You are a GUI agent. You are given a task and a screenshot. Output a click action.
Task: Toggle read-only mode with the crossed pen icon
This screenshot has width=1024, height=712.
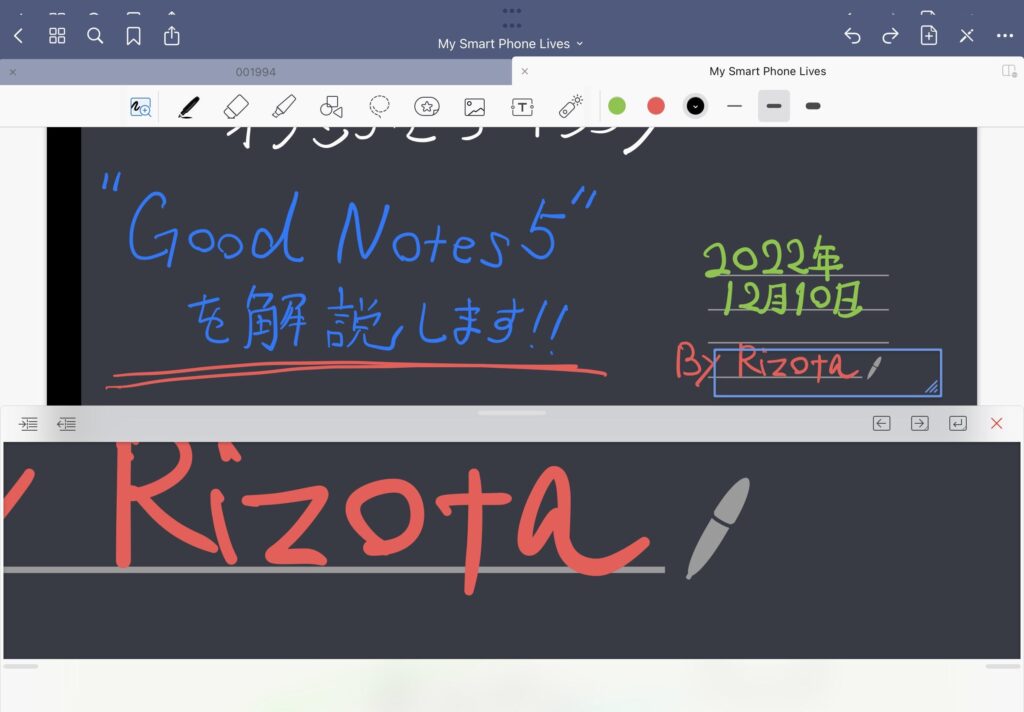[x=967, y=35]
